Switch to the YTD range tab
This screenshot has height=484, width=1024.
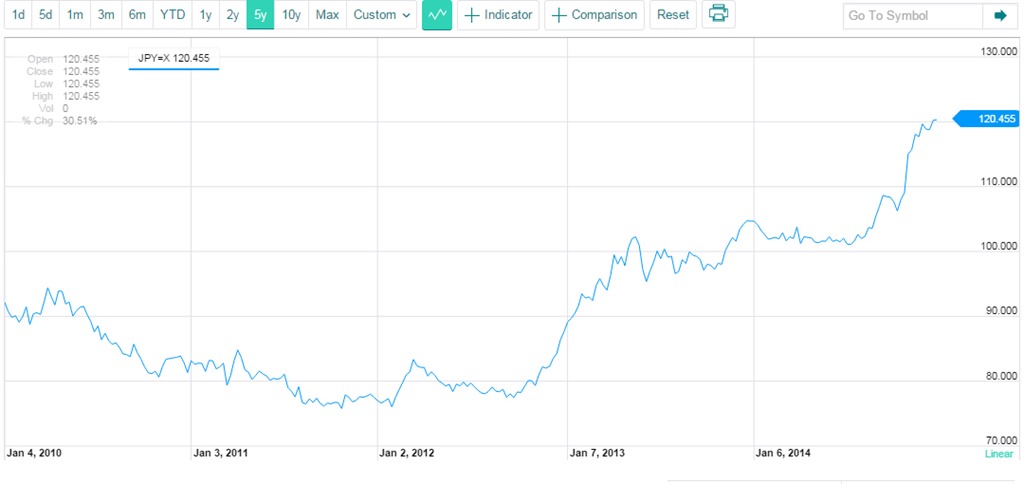172,15
